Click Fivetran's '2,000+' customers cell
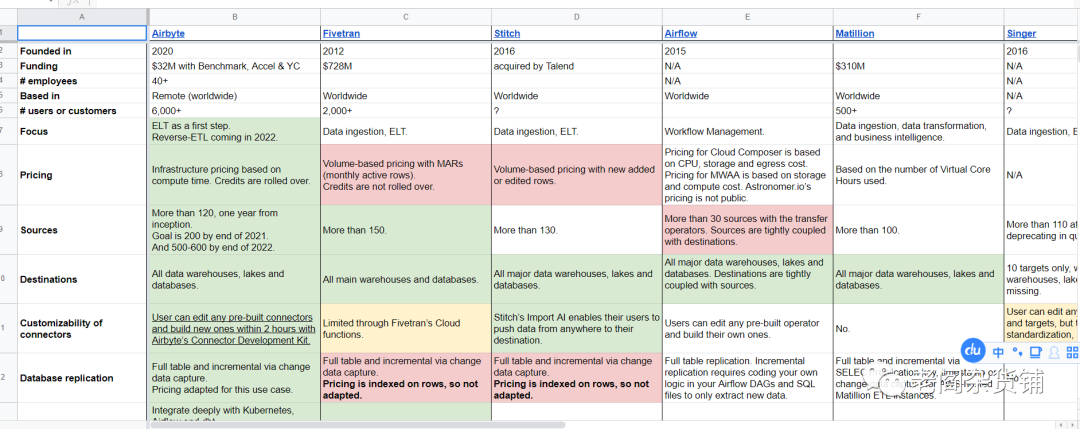 coord(406,111)
